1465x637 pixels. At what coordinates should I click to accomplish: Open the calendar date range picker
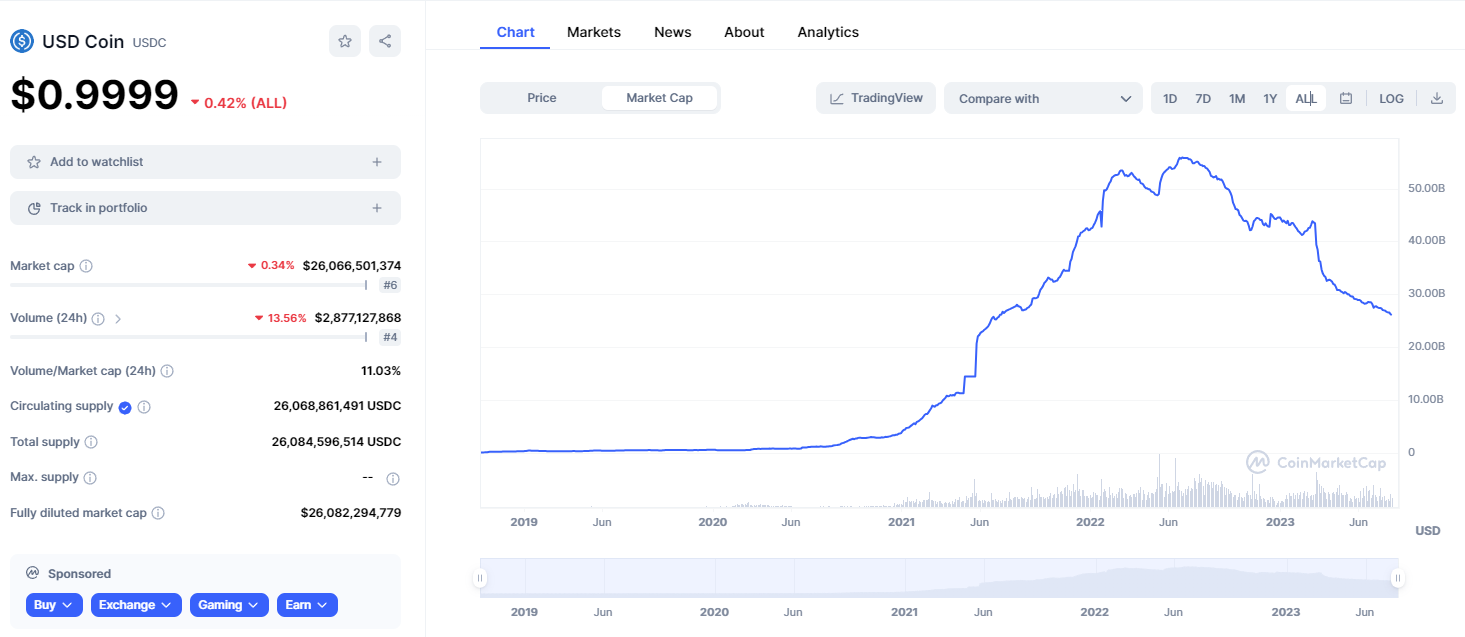tap(1346, 98)
